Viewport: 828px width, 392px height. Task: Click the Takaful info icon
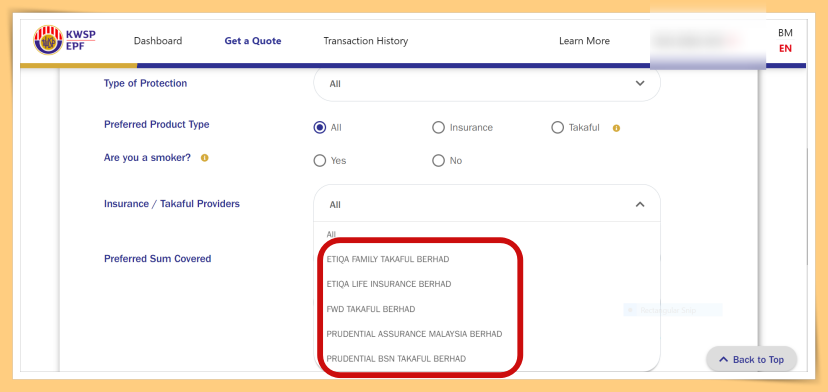pyautogui.click(x=616, y=128)
